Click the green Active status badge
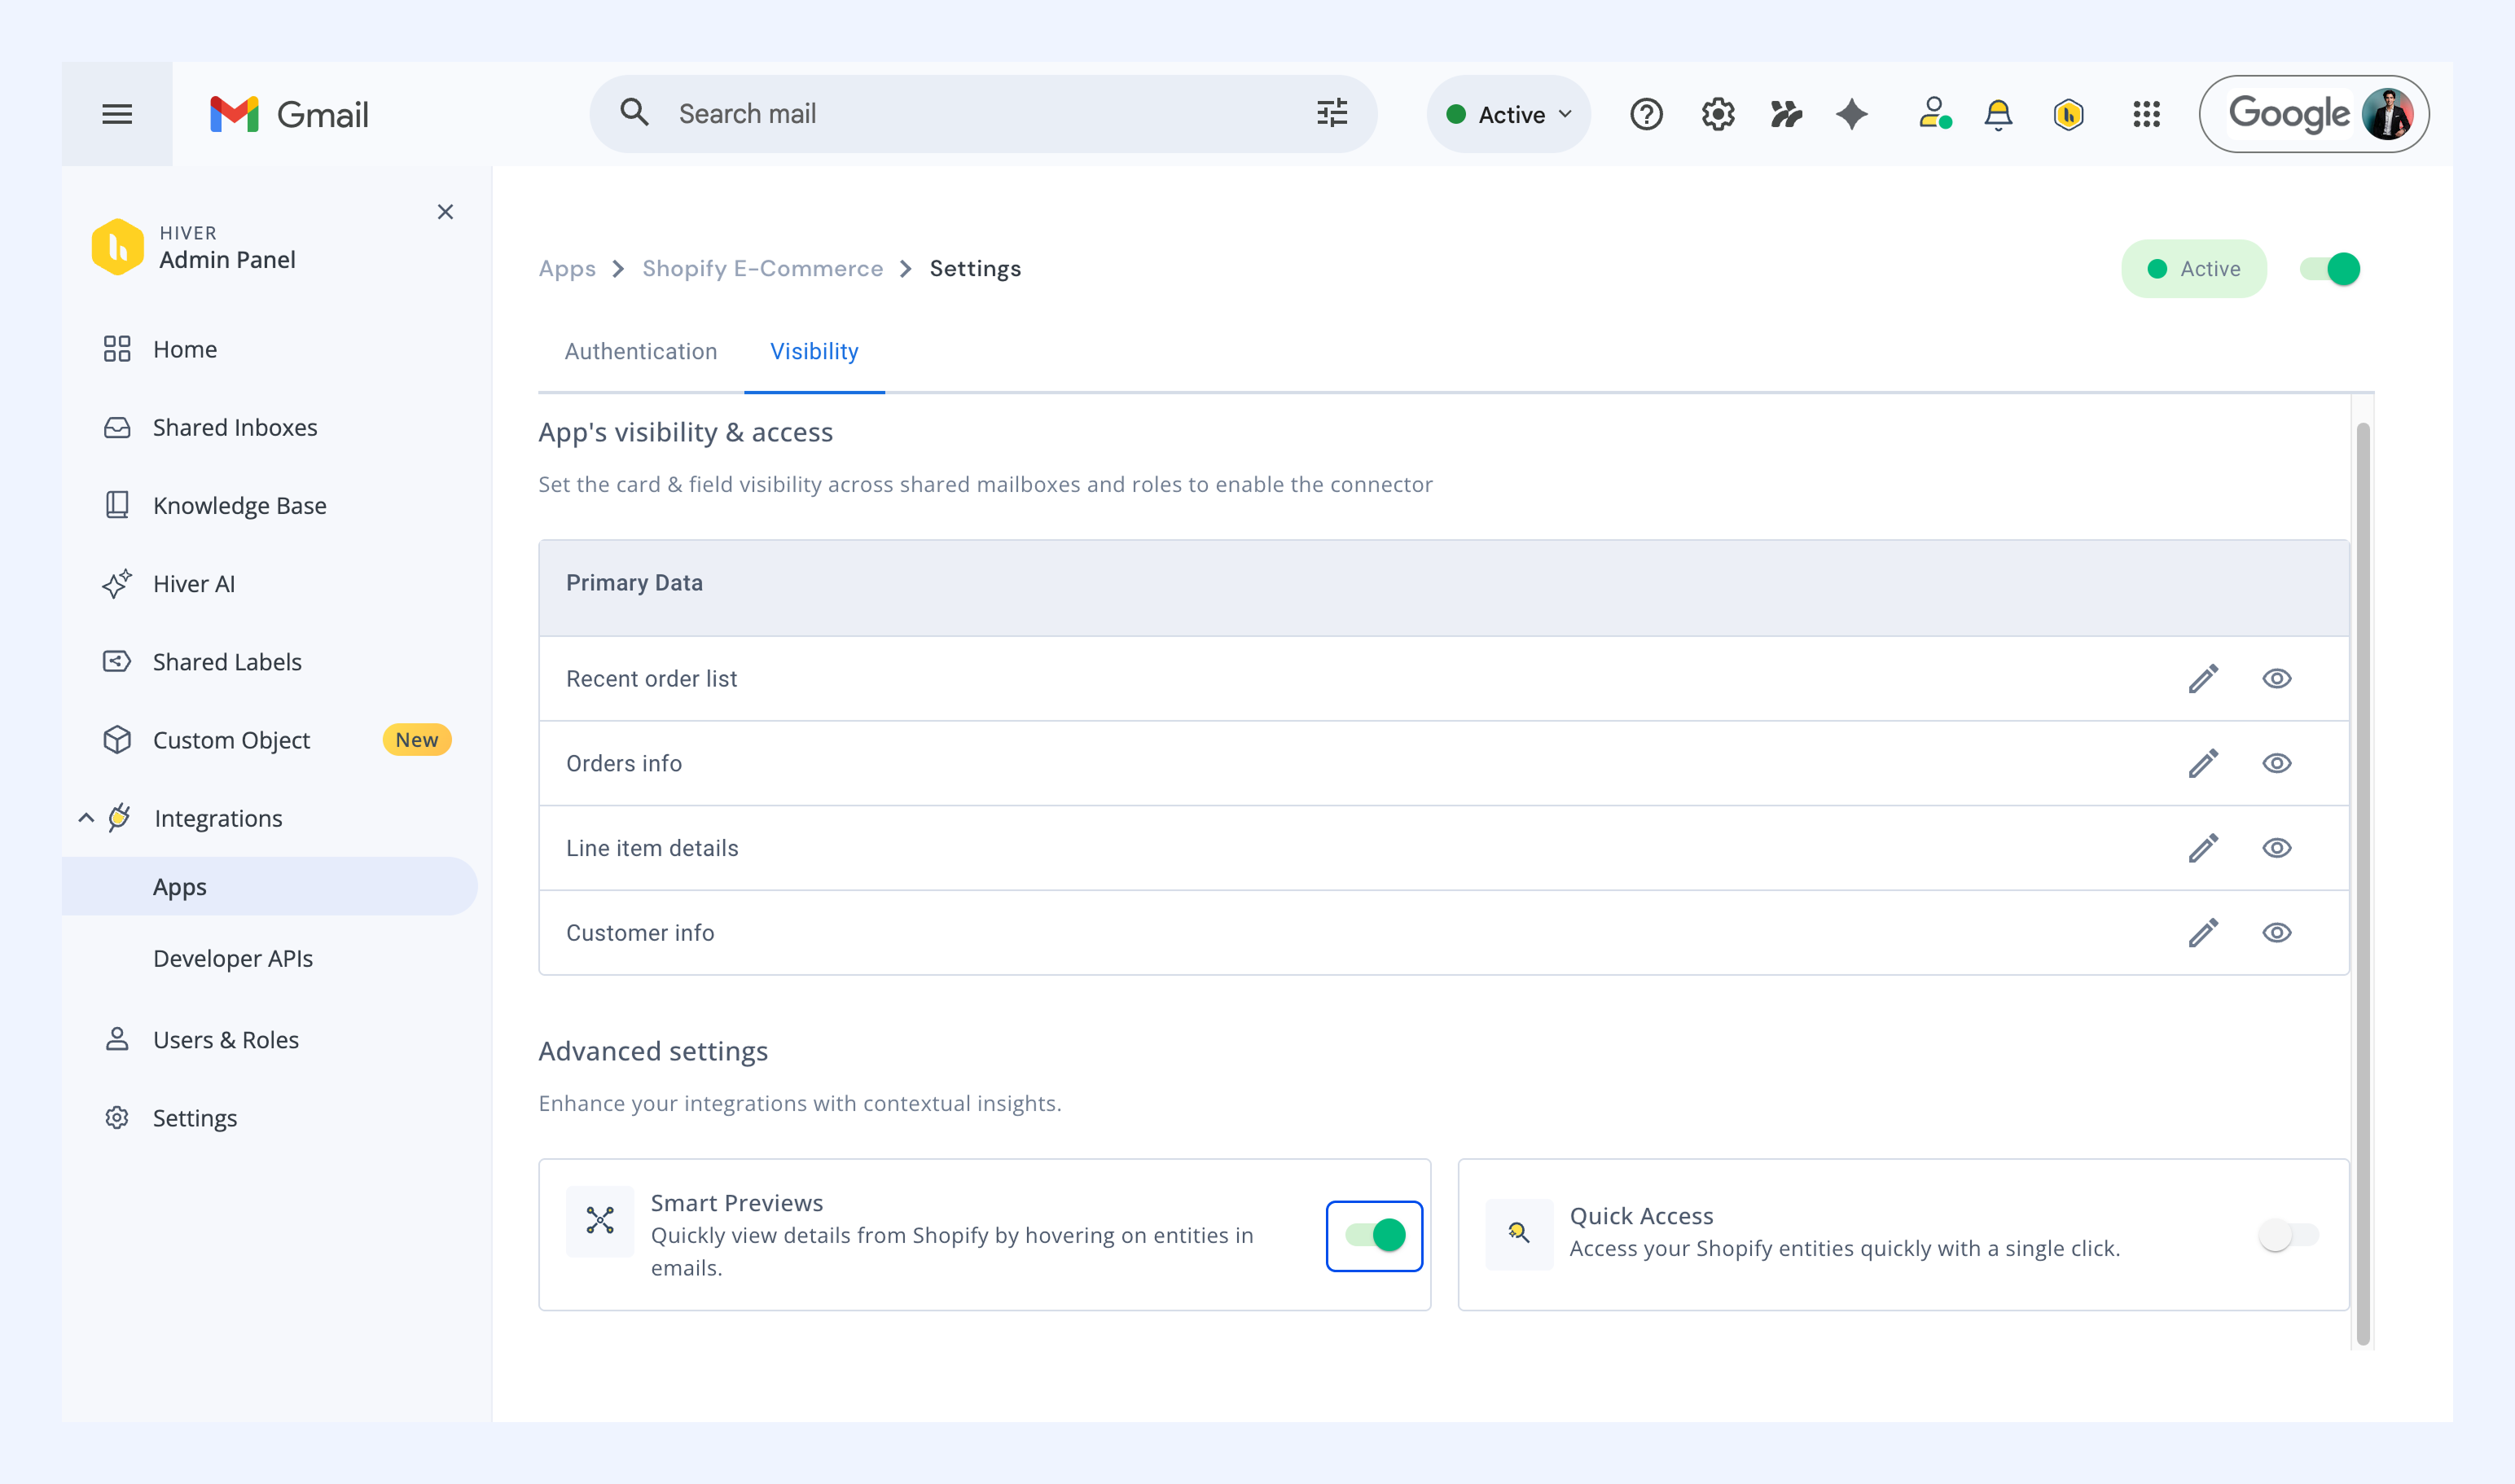Screen dimensions: 2515x1484 pos(2194,269)
